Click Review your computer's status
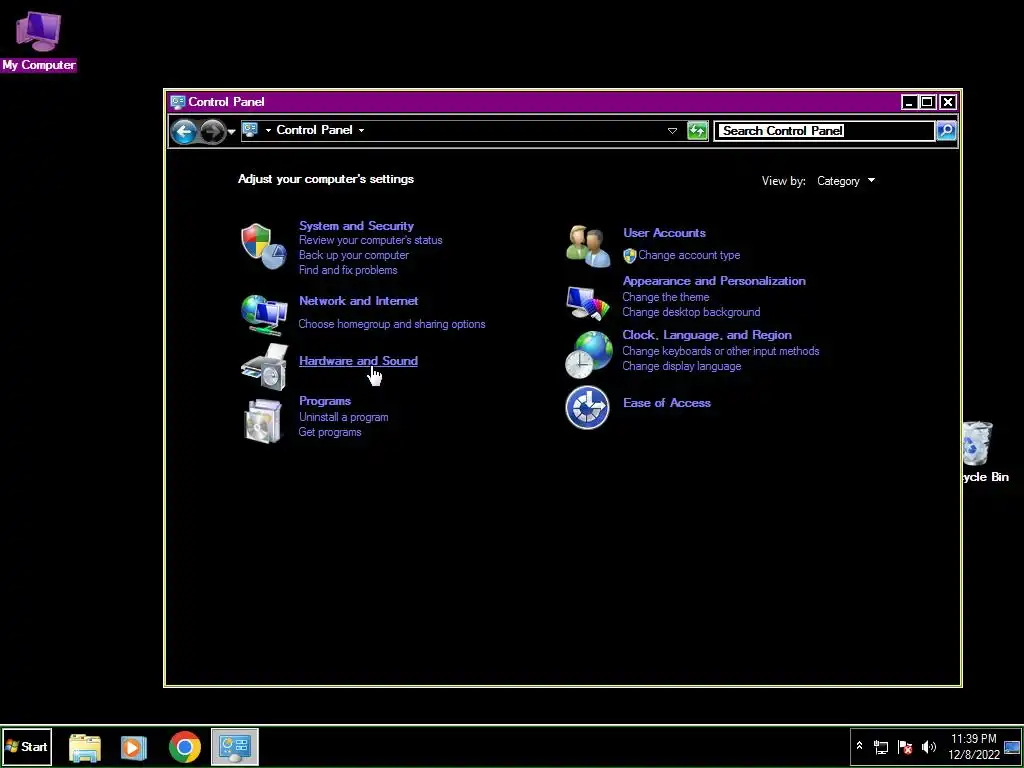1024x768 pixels. click(370, 240)
